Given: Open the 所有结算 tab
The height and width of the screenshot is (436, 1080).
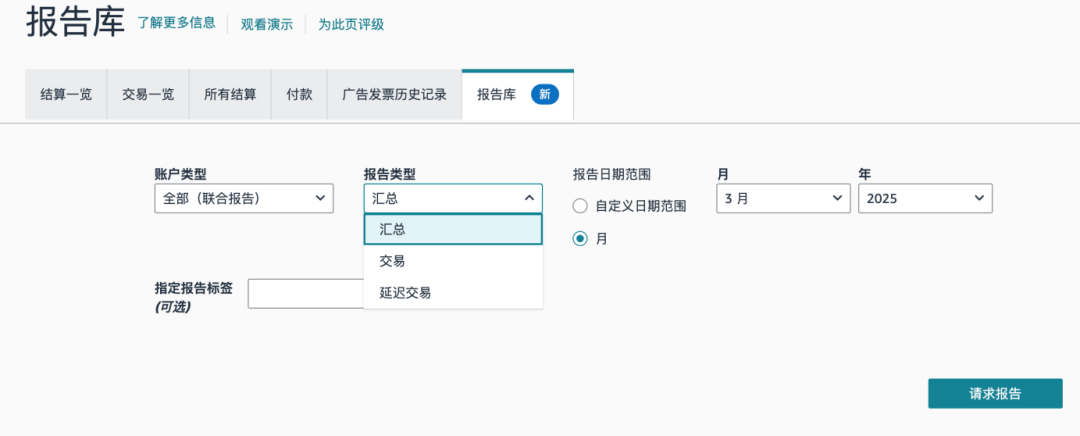Looking at the screenshot, I should (230, 95).
